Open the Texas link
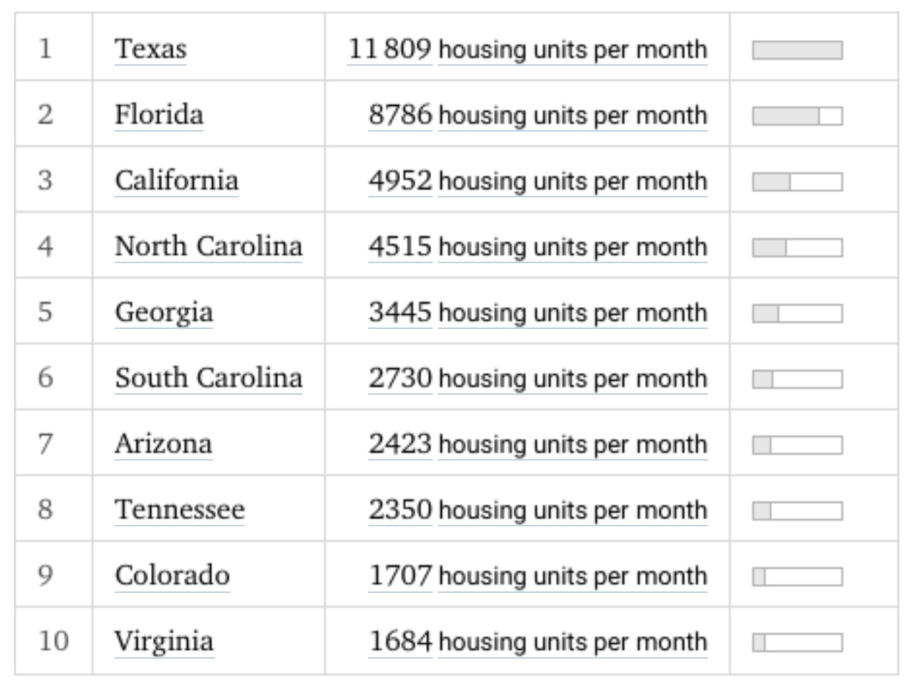The image size is (909, 689). coord(150,49)
